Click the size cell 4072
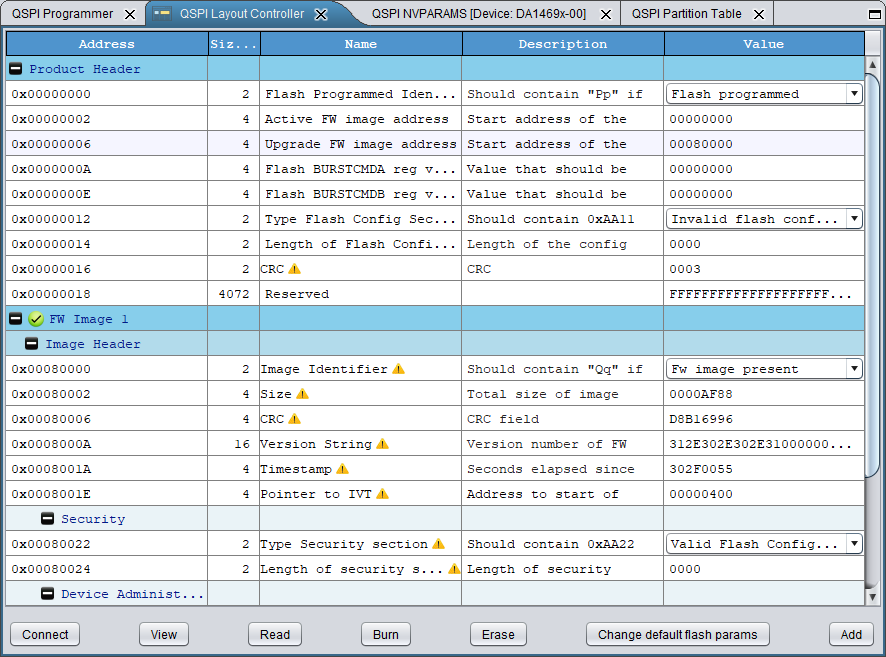 [233, 294]
